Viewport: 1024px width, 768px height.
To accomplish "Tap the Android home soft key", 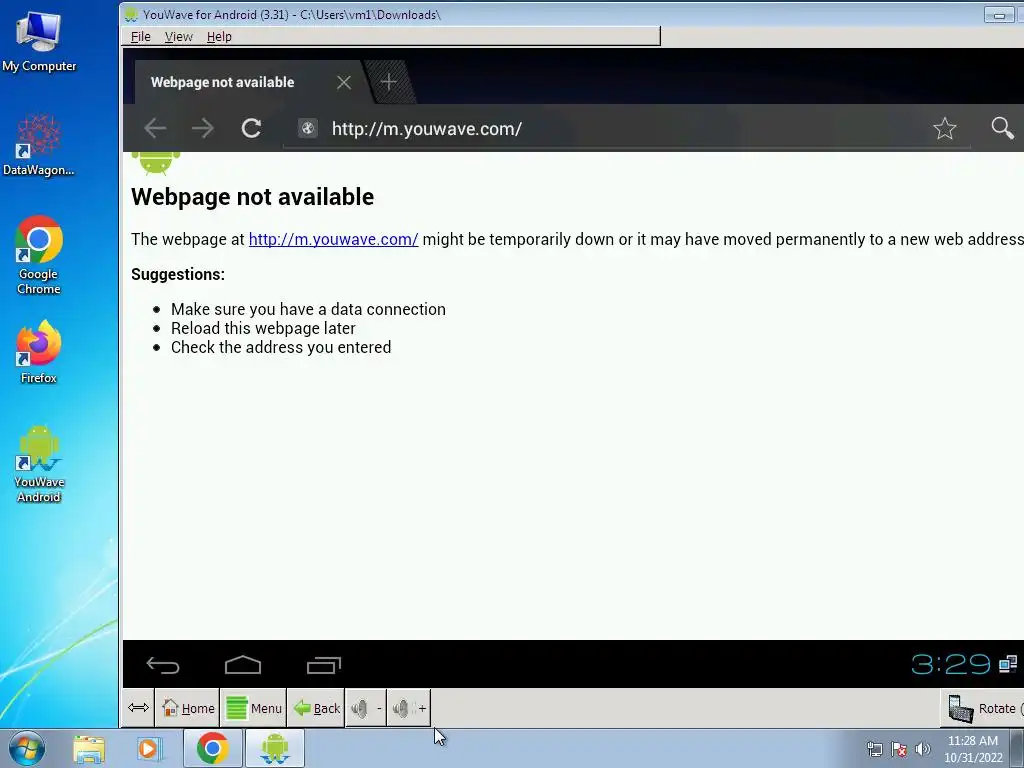I will coord(243,665).
